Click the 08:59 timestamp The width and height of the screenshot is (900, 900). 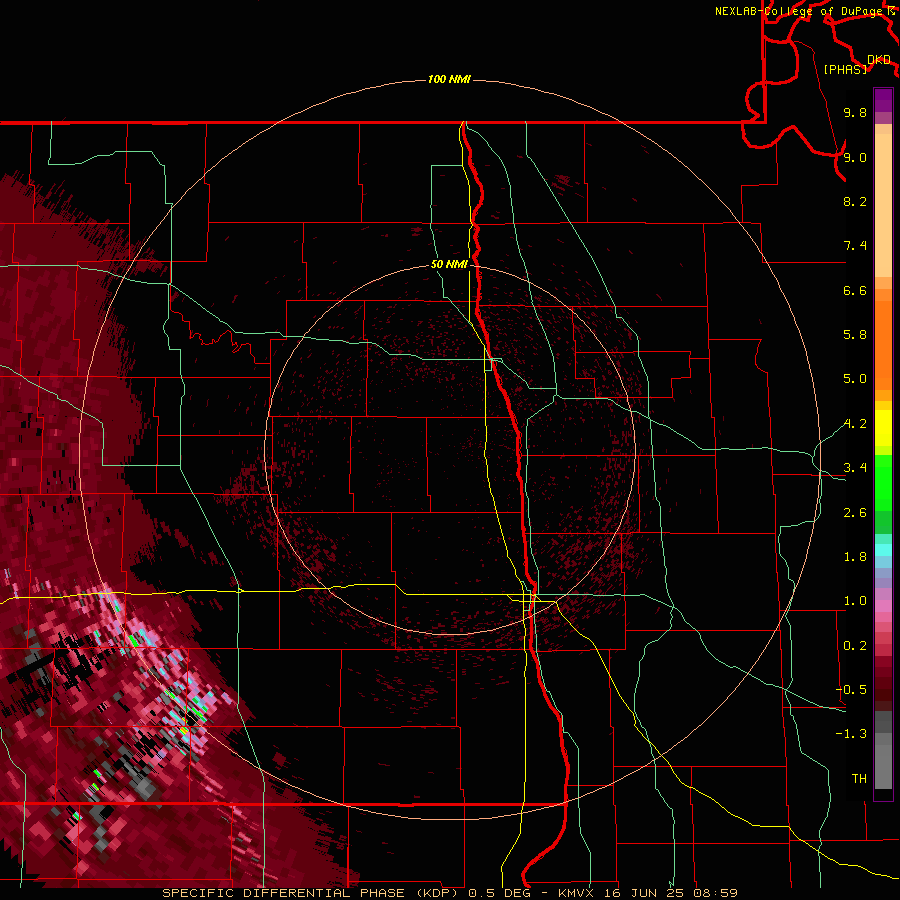click(x=715, y=893)
